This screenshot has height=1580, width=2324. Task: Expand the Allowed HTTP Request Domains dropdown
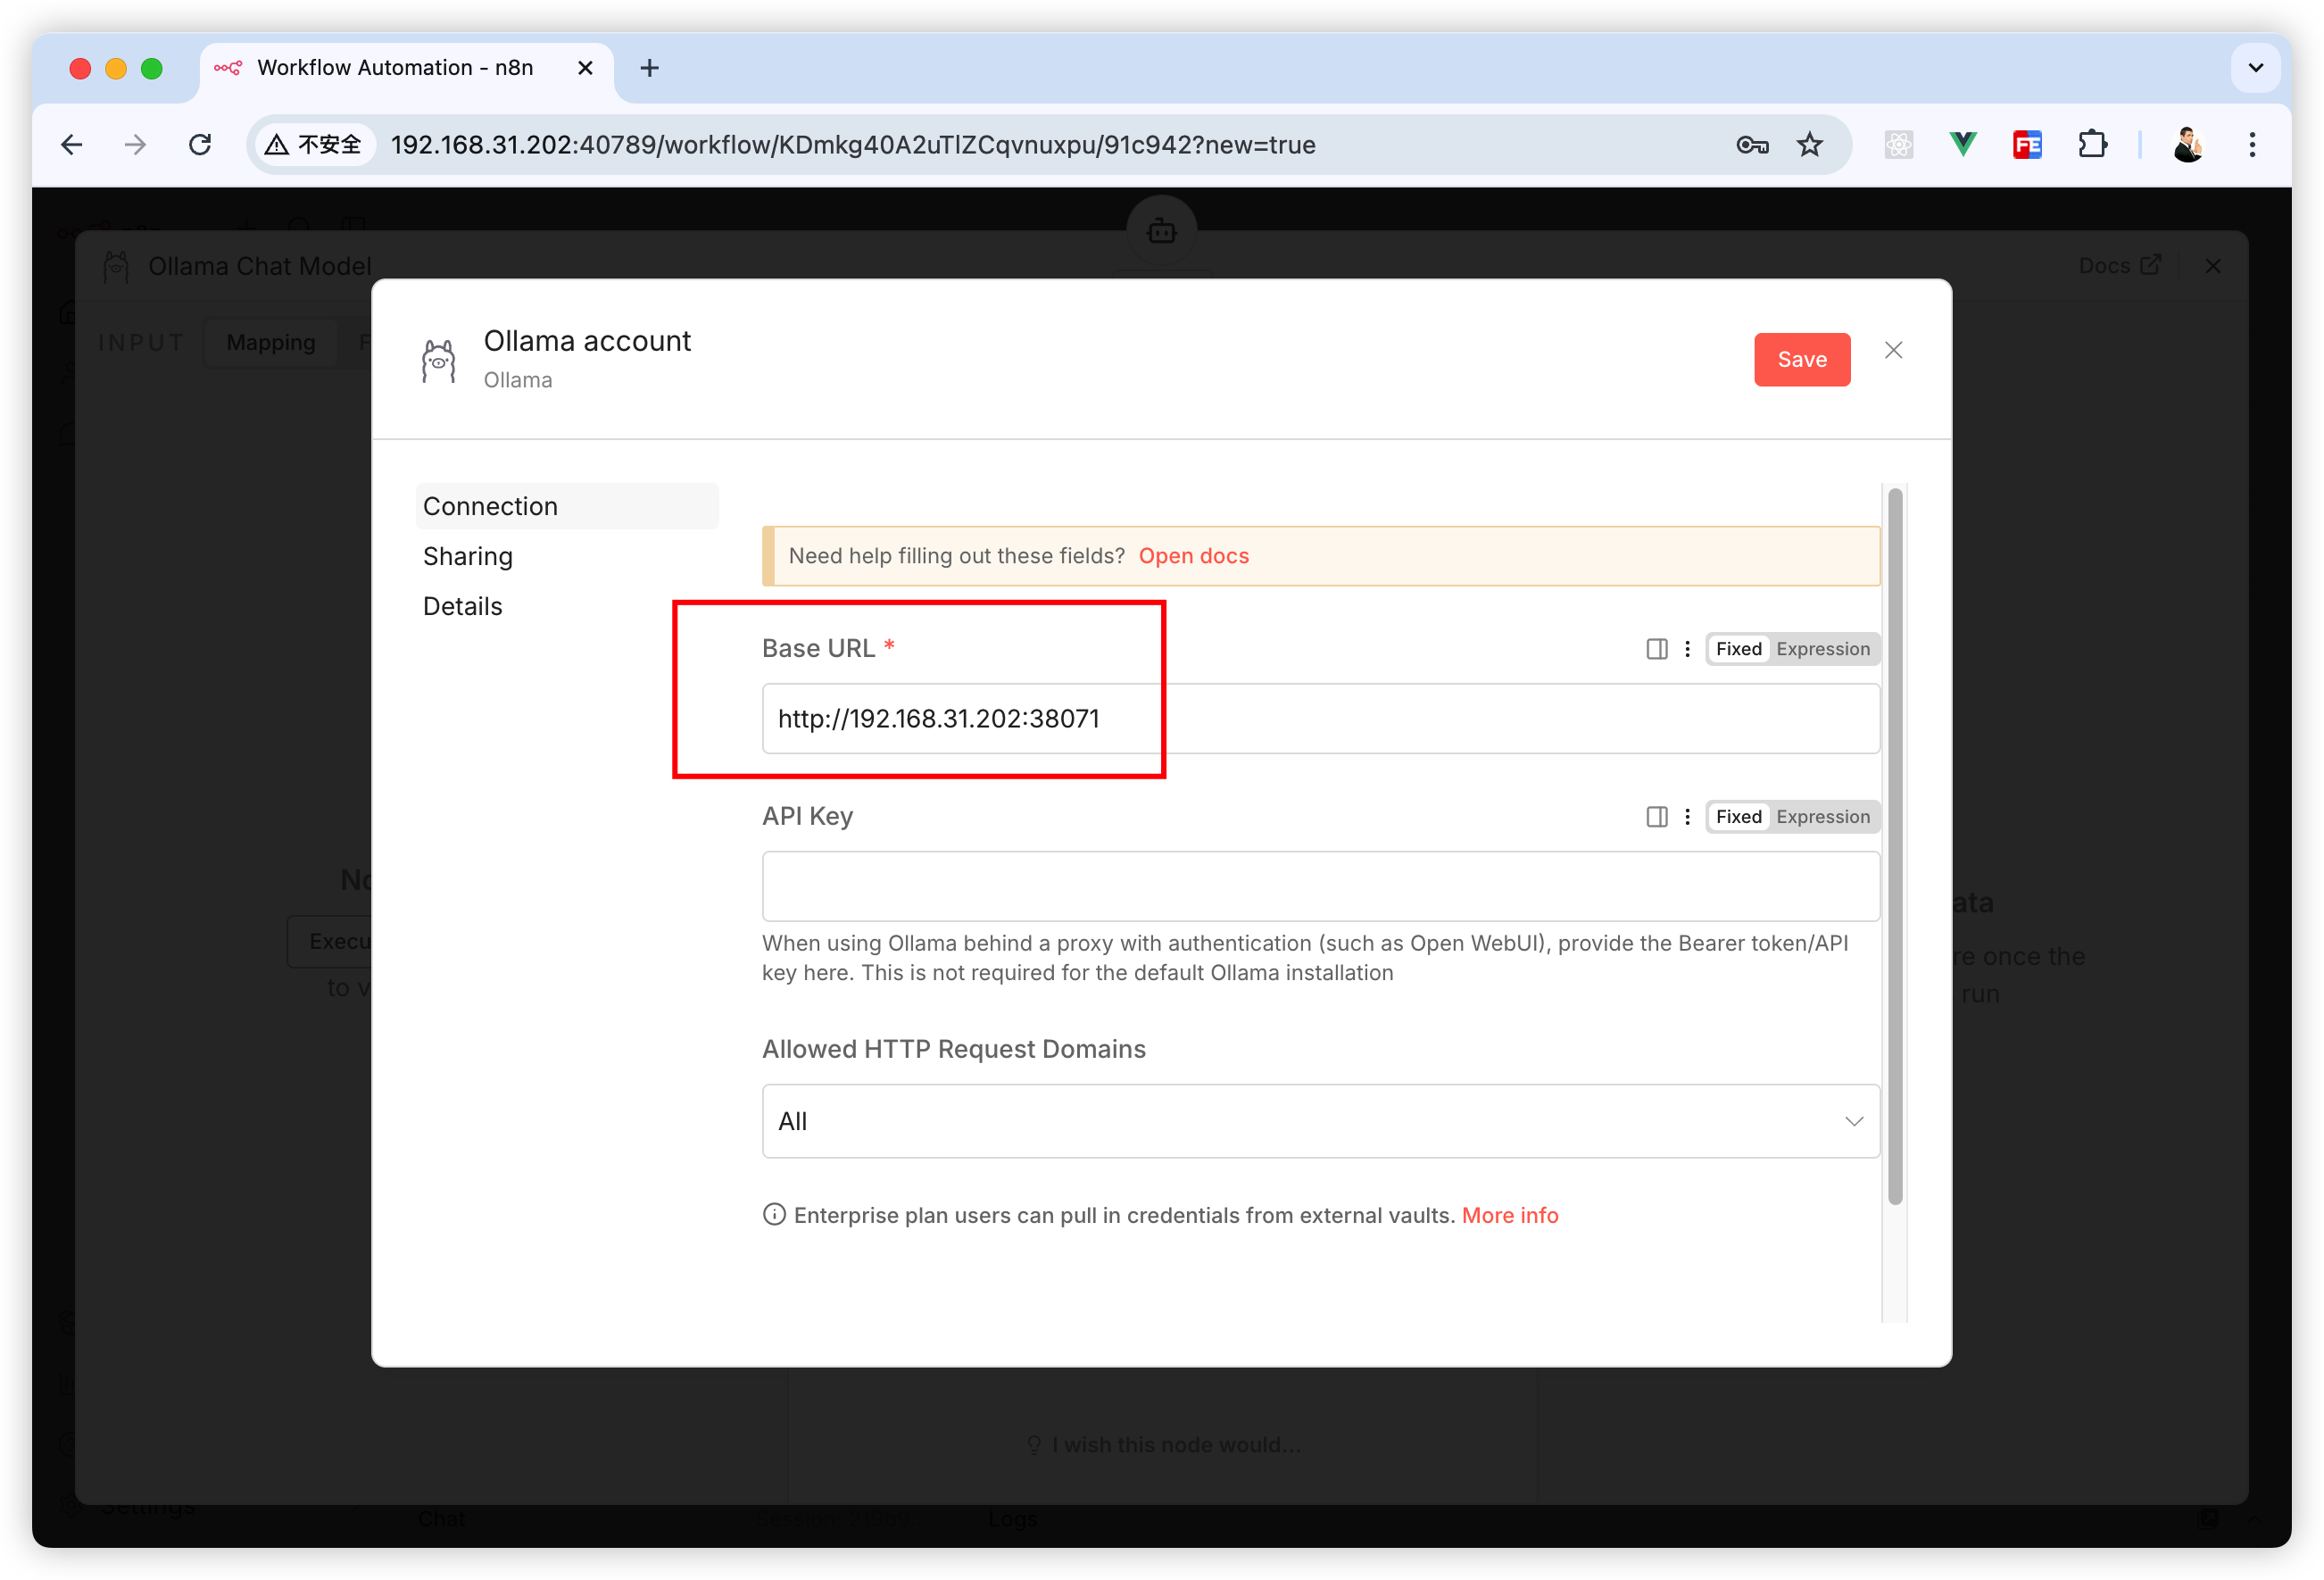click(x=1320, y=1121)
